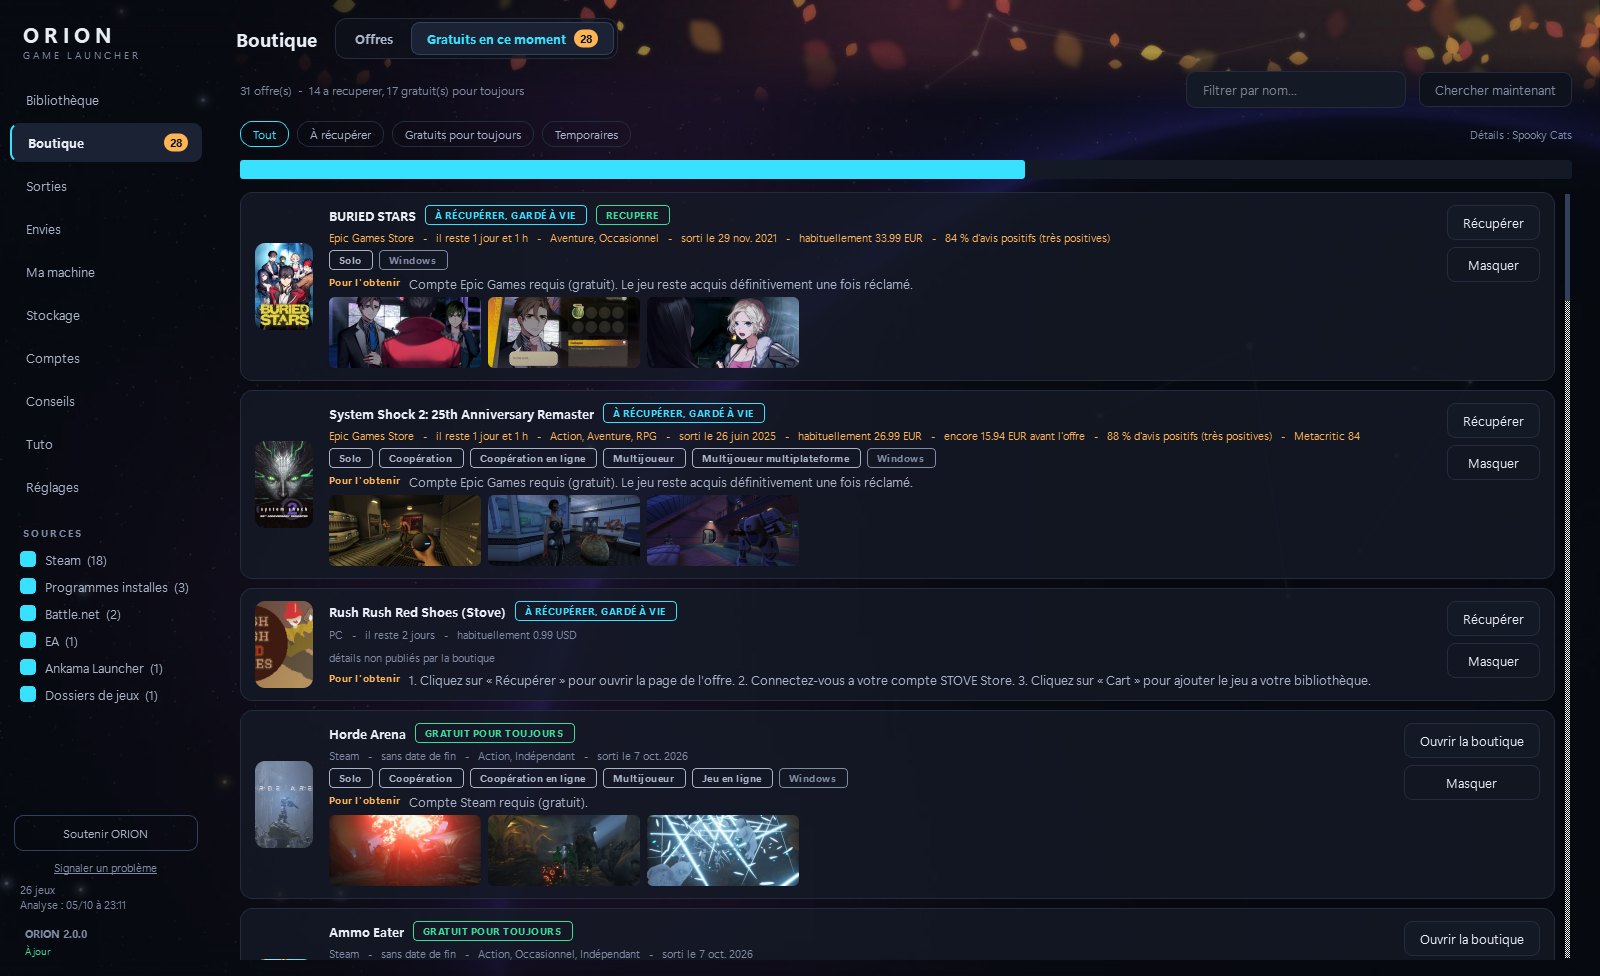
Task: Switch to the Offres tab
Action: pos(374,39)
